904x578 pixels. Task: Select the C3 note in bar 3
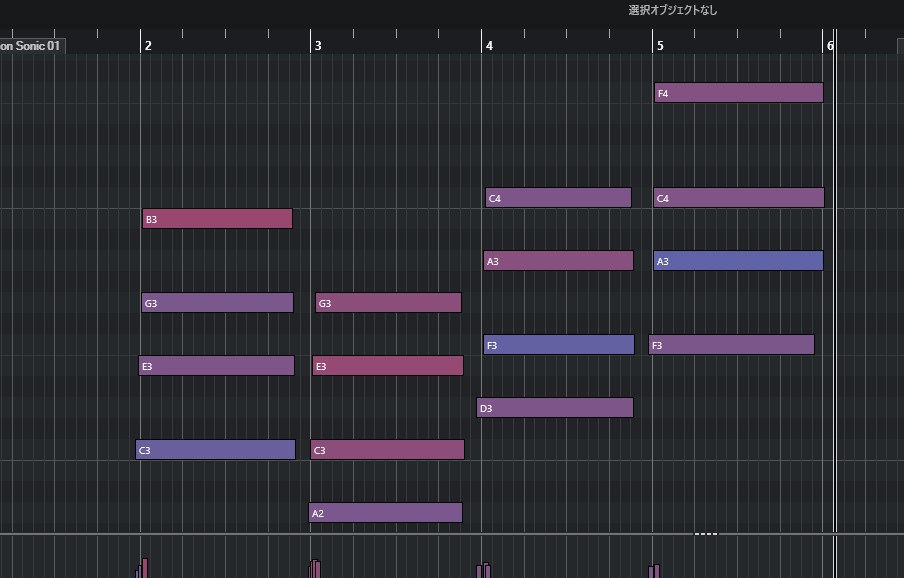tap(387, 449)
